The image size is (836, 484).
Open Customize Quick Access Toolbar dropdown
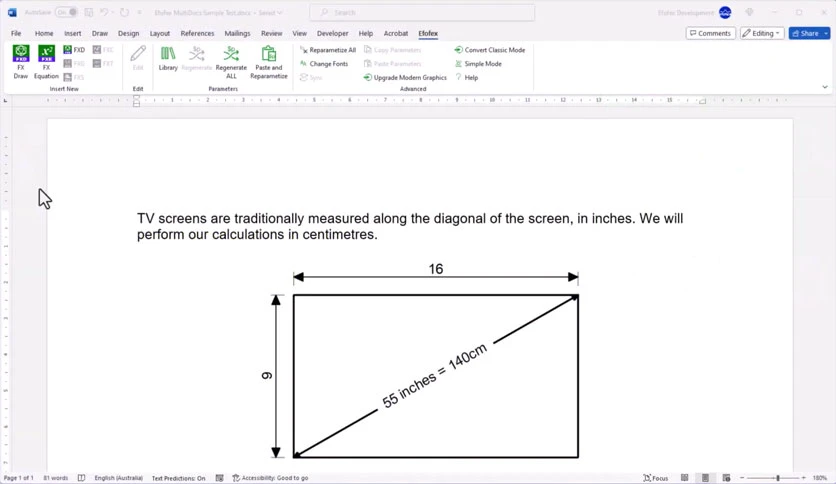pos(140,12)
